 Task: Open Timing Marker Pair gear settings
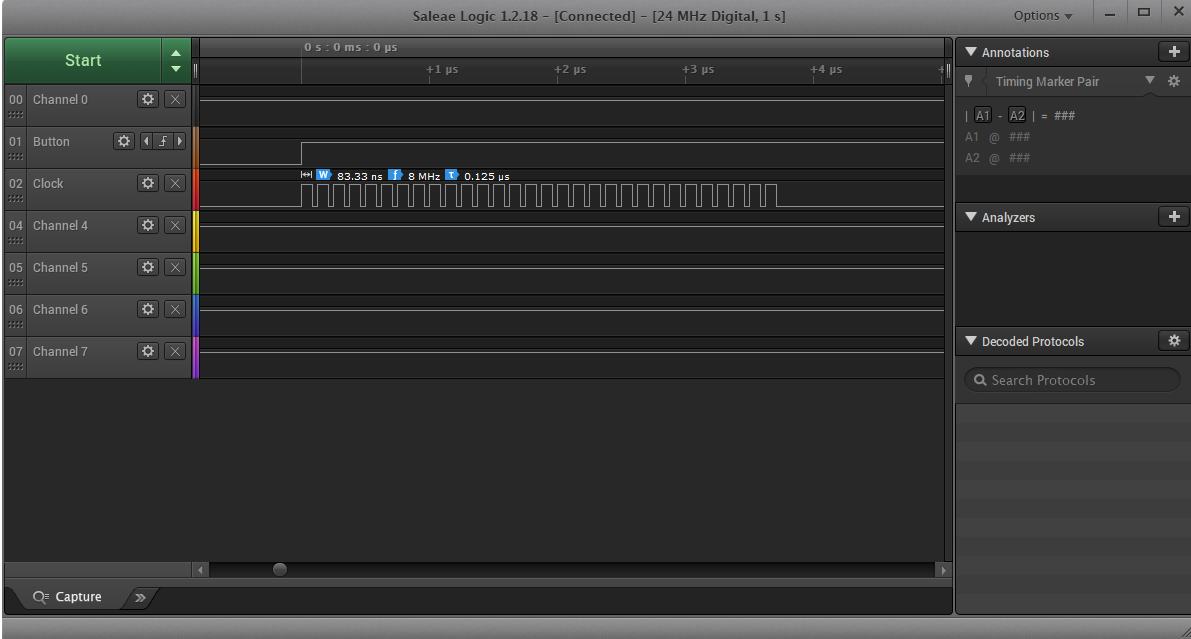[x=1173, y=82]
